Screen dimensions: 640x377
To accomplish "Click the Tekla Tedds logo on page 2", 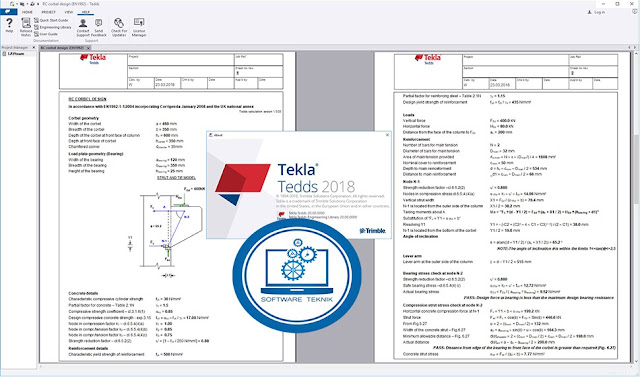I will coord(428,59).
